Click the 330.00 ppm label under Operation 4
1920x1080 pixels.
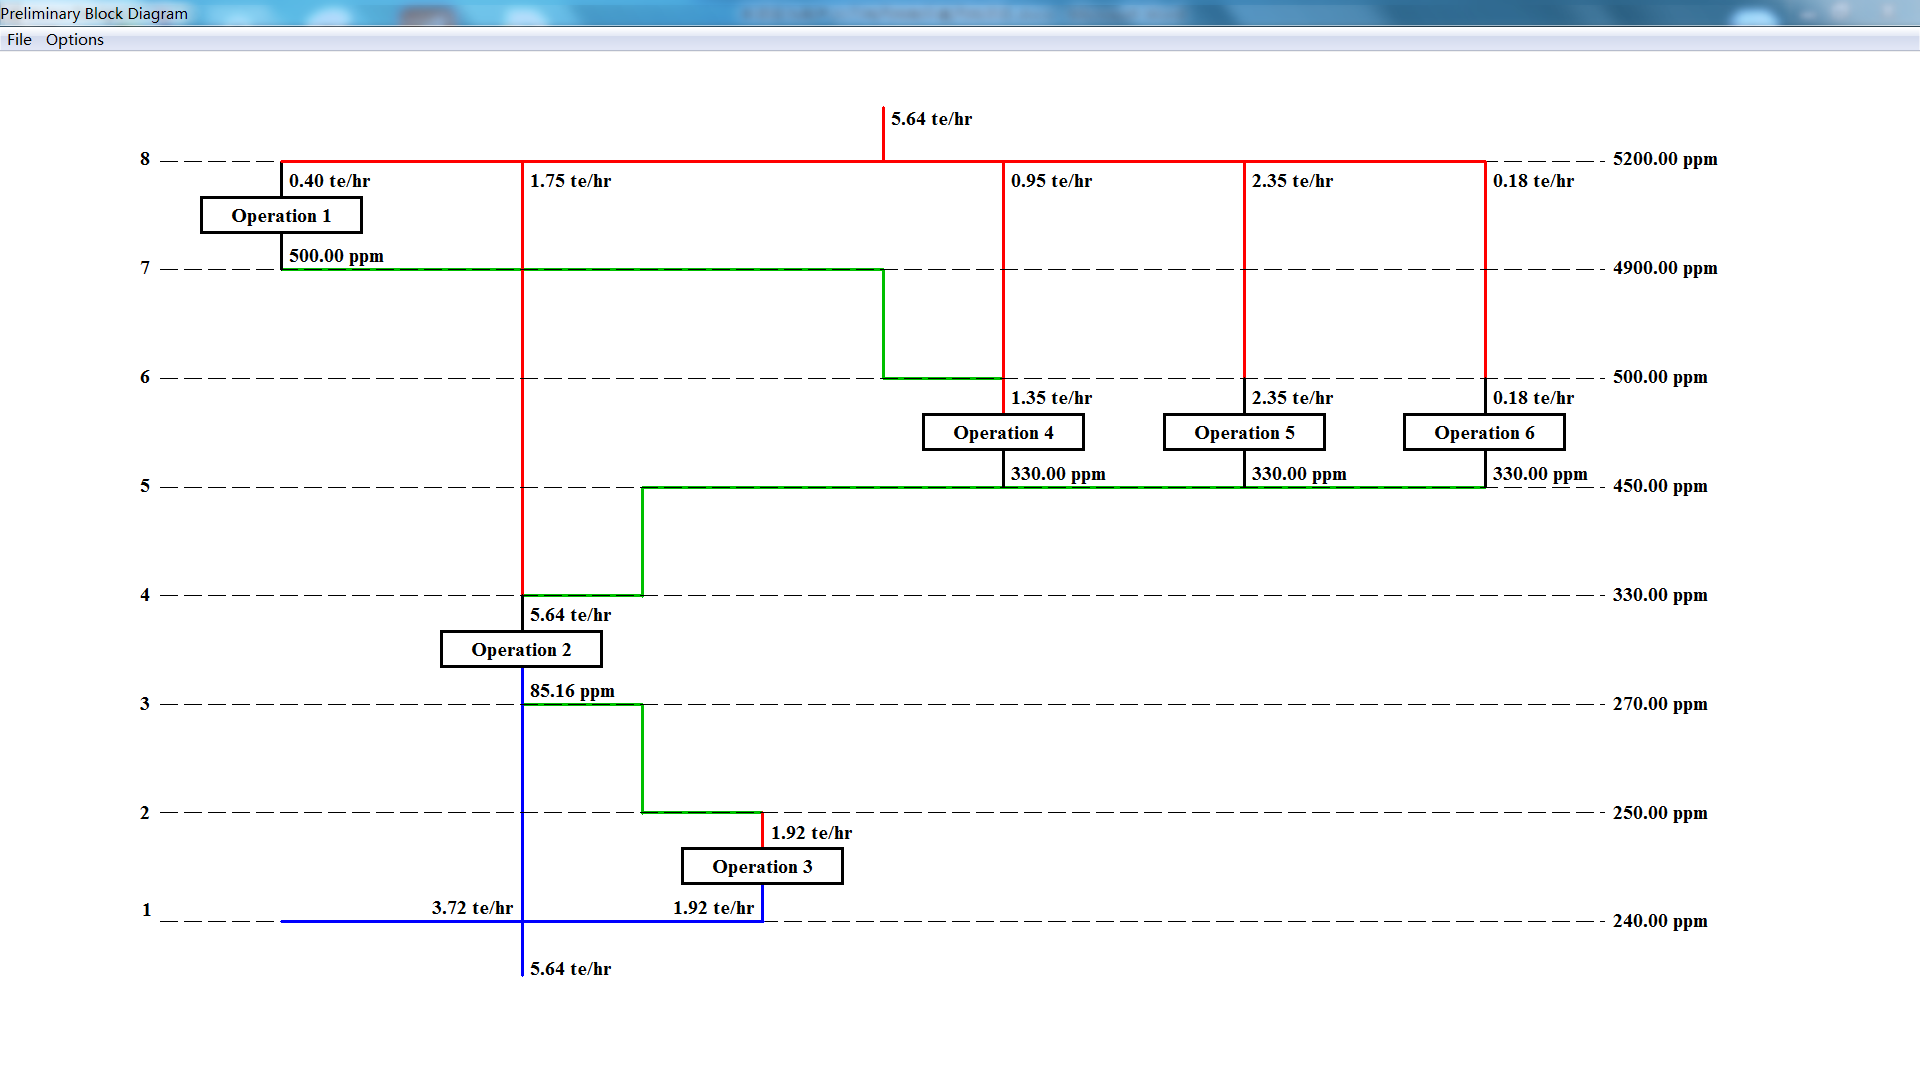[1058, 474]
